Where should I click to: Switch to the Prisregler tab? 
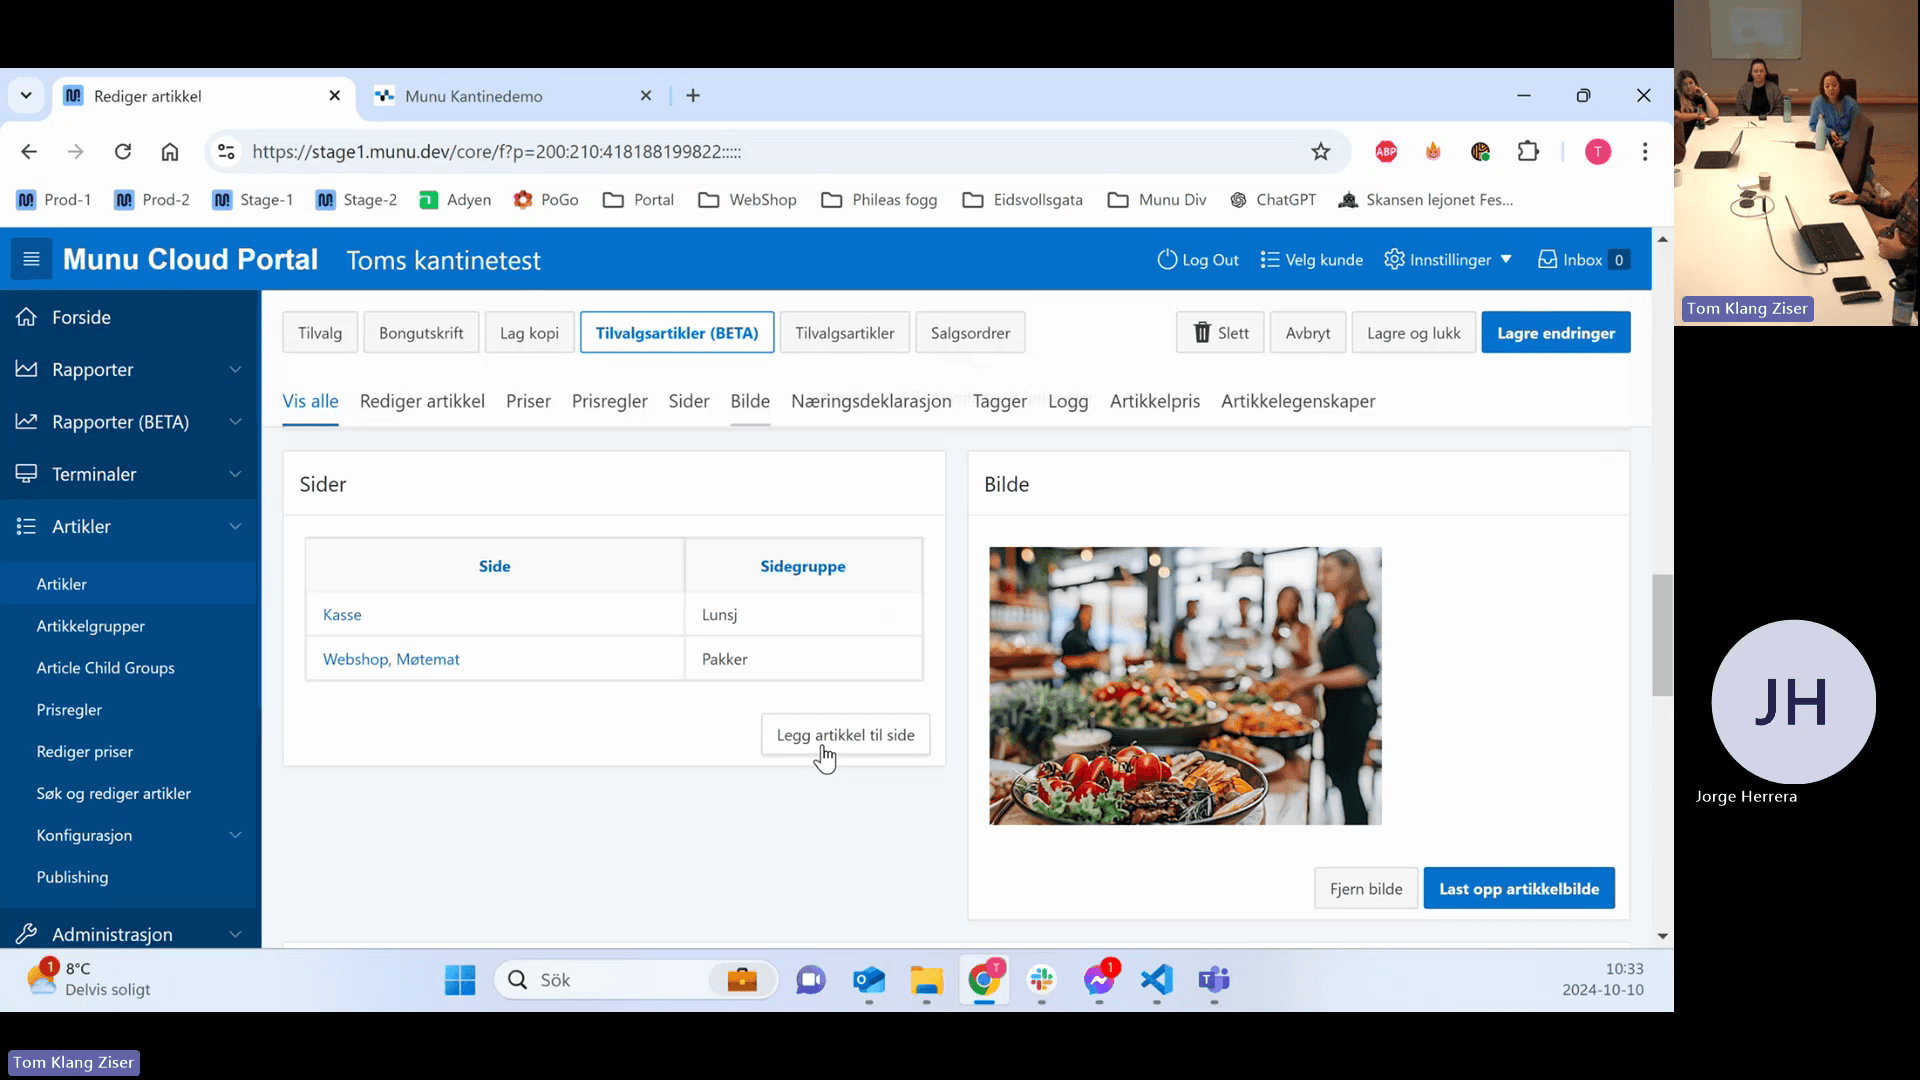tap(610, 401)
